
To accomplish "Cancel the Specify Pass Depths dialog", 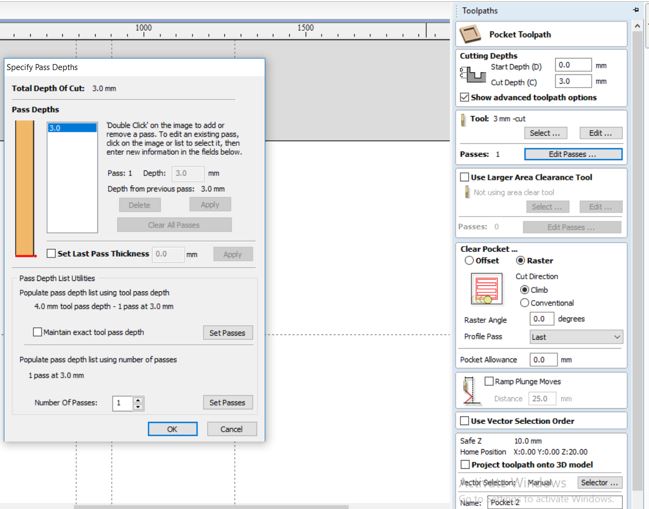I will [231, 429].
